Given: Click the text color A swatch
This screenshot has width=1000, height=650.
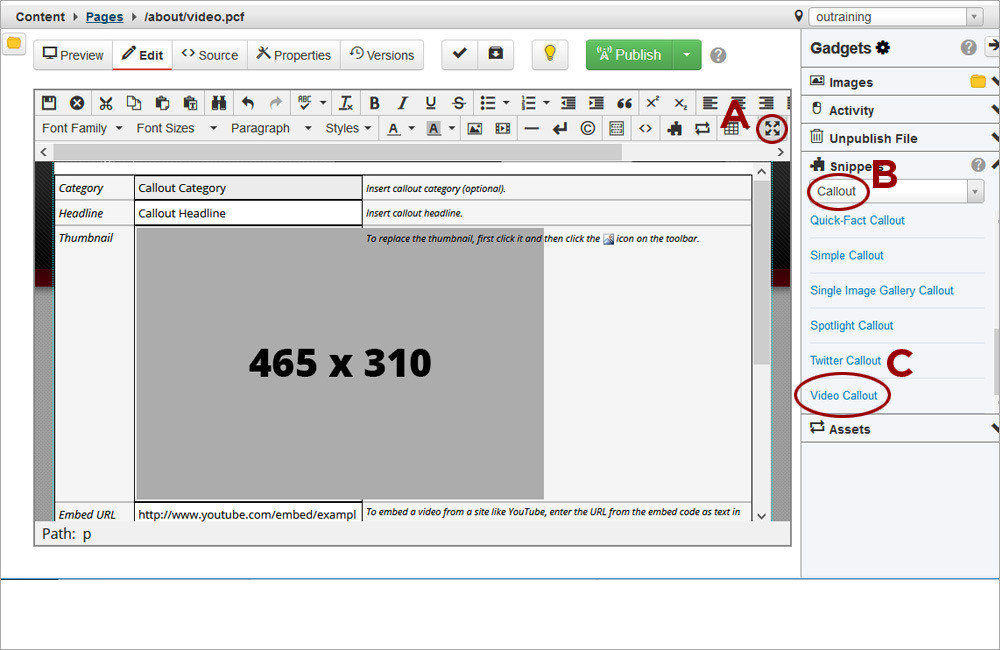Looking at the screenshot, I should click(x=393, y=128).
